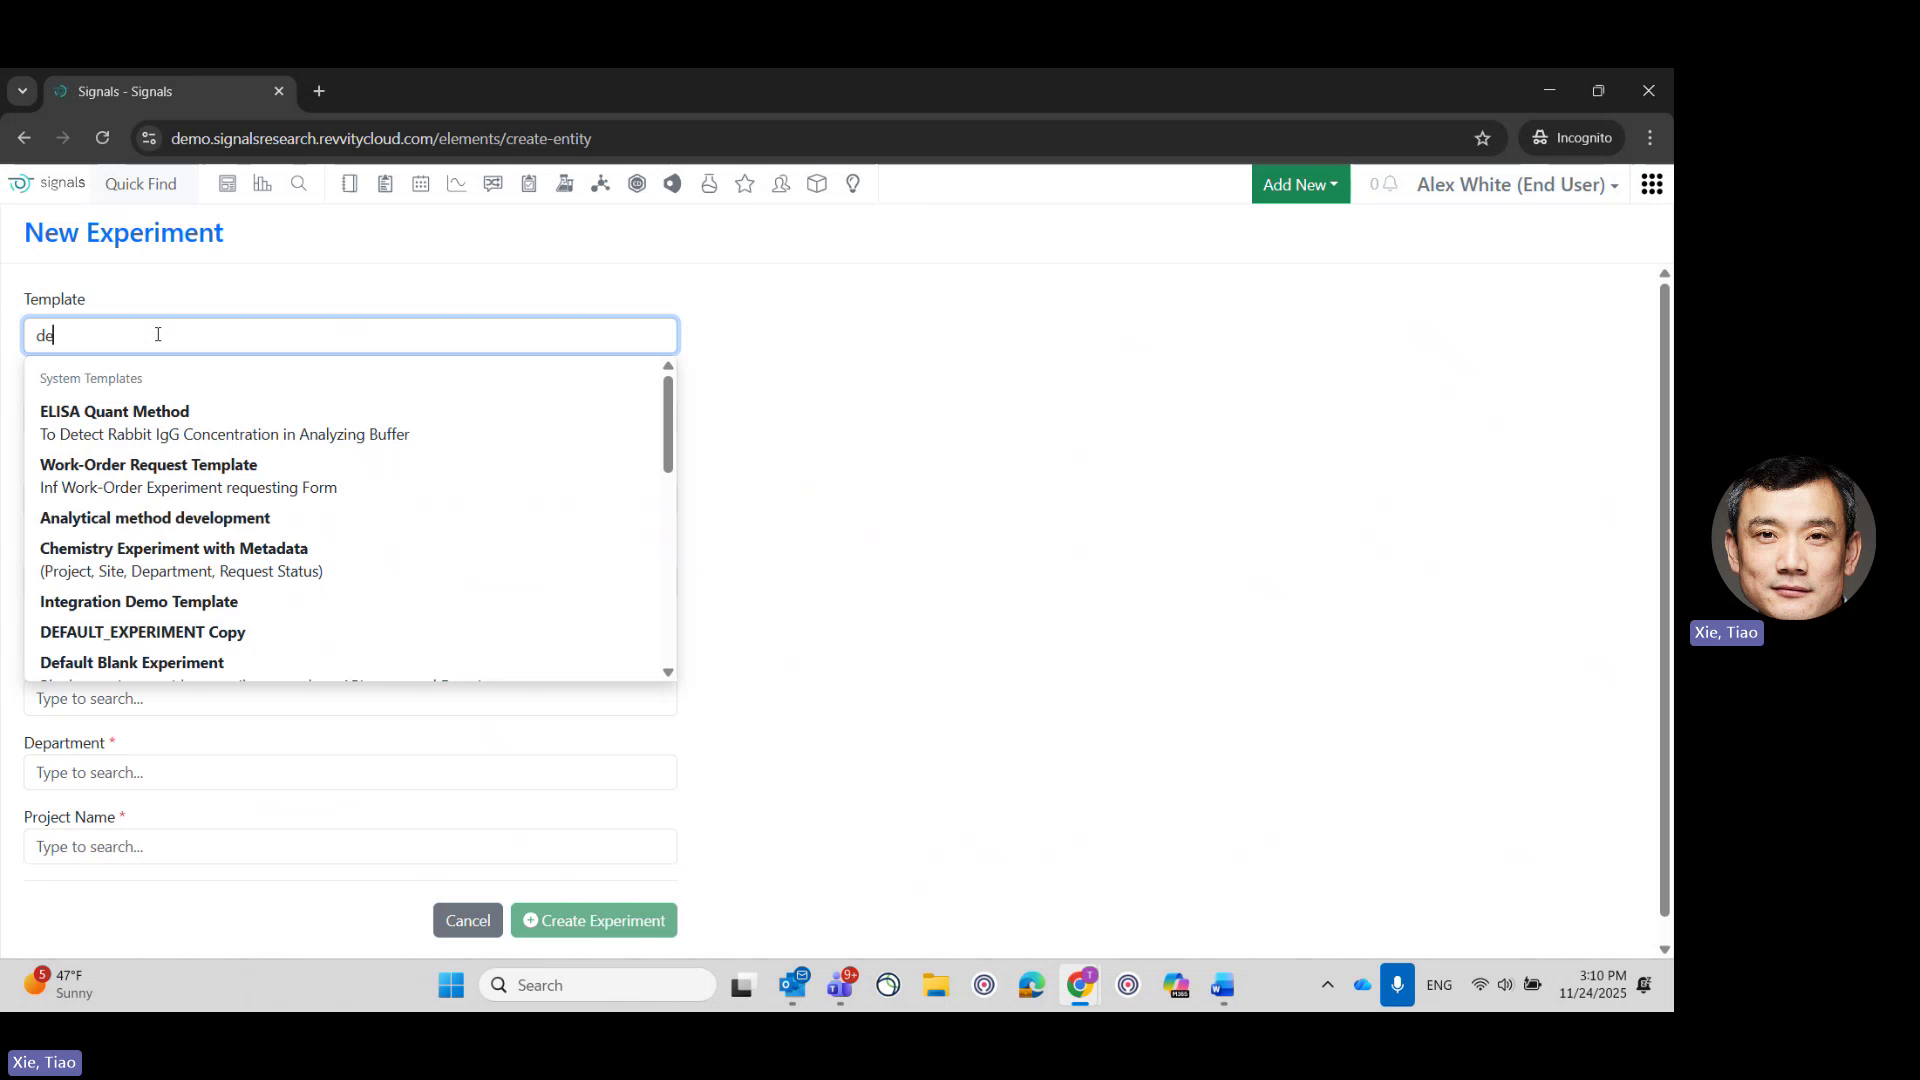
Task: Click the 3D box inventory icon
Action: [817, 184]
